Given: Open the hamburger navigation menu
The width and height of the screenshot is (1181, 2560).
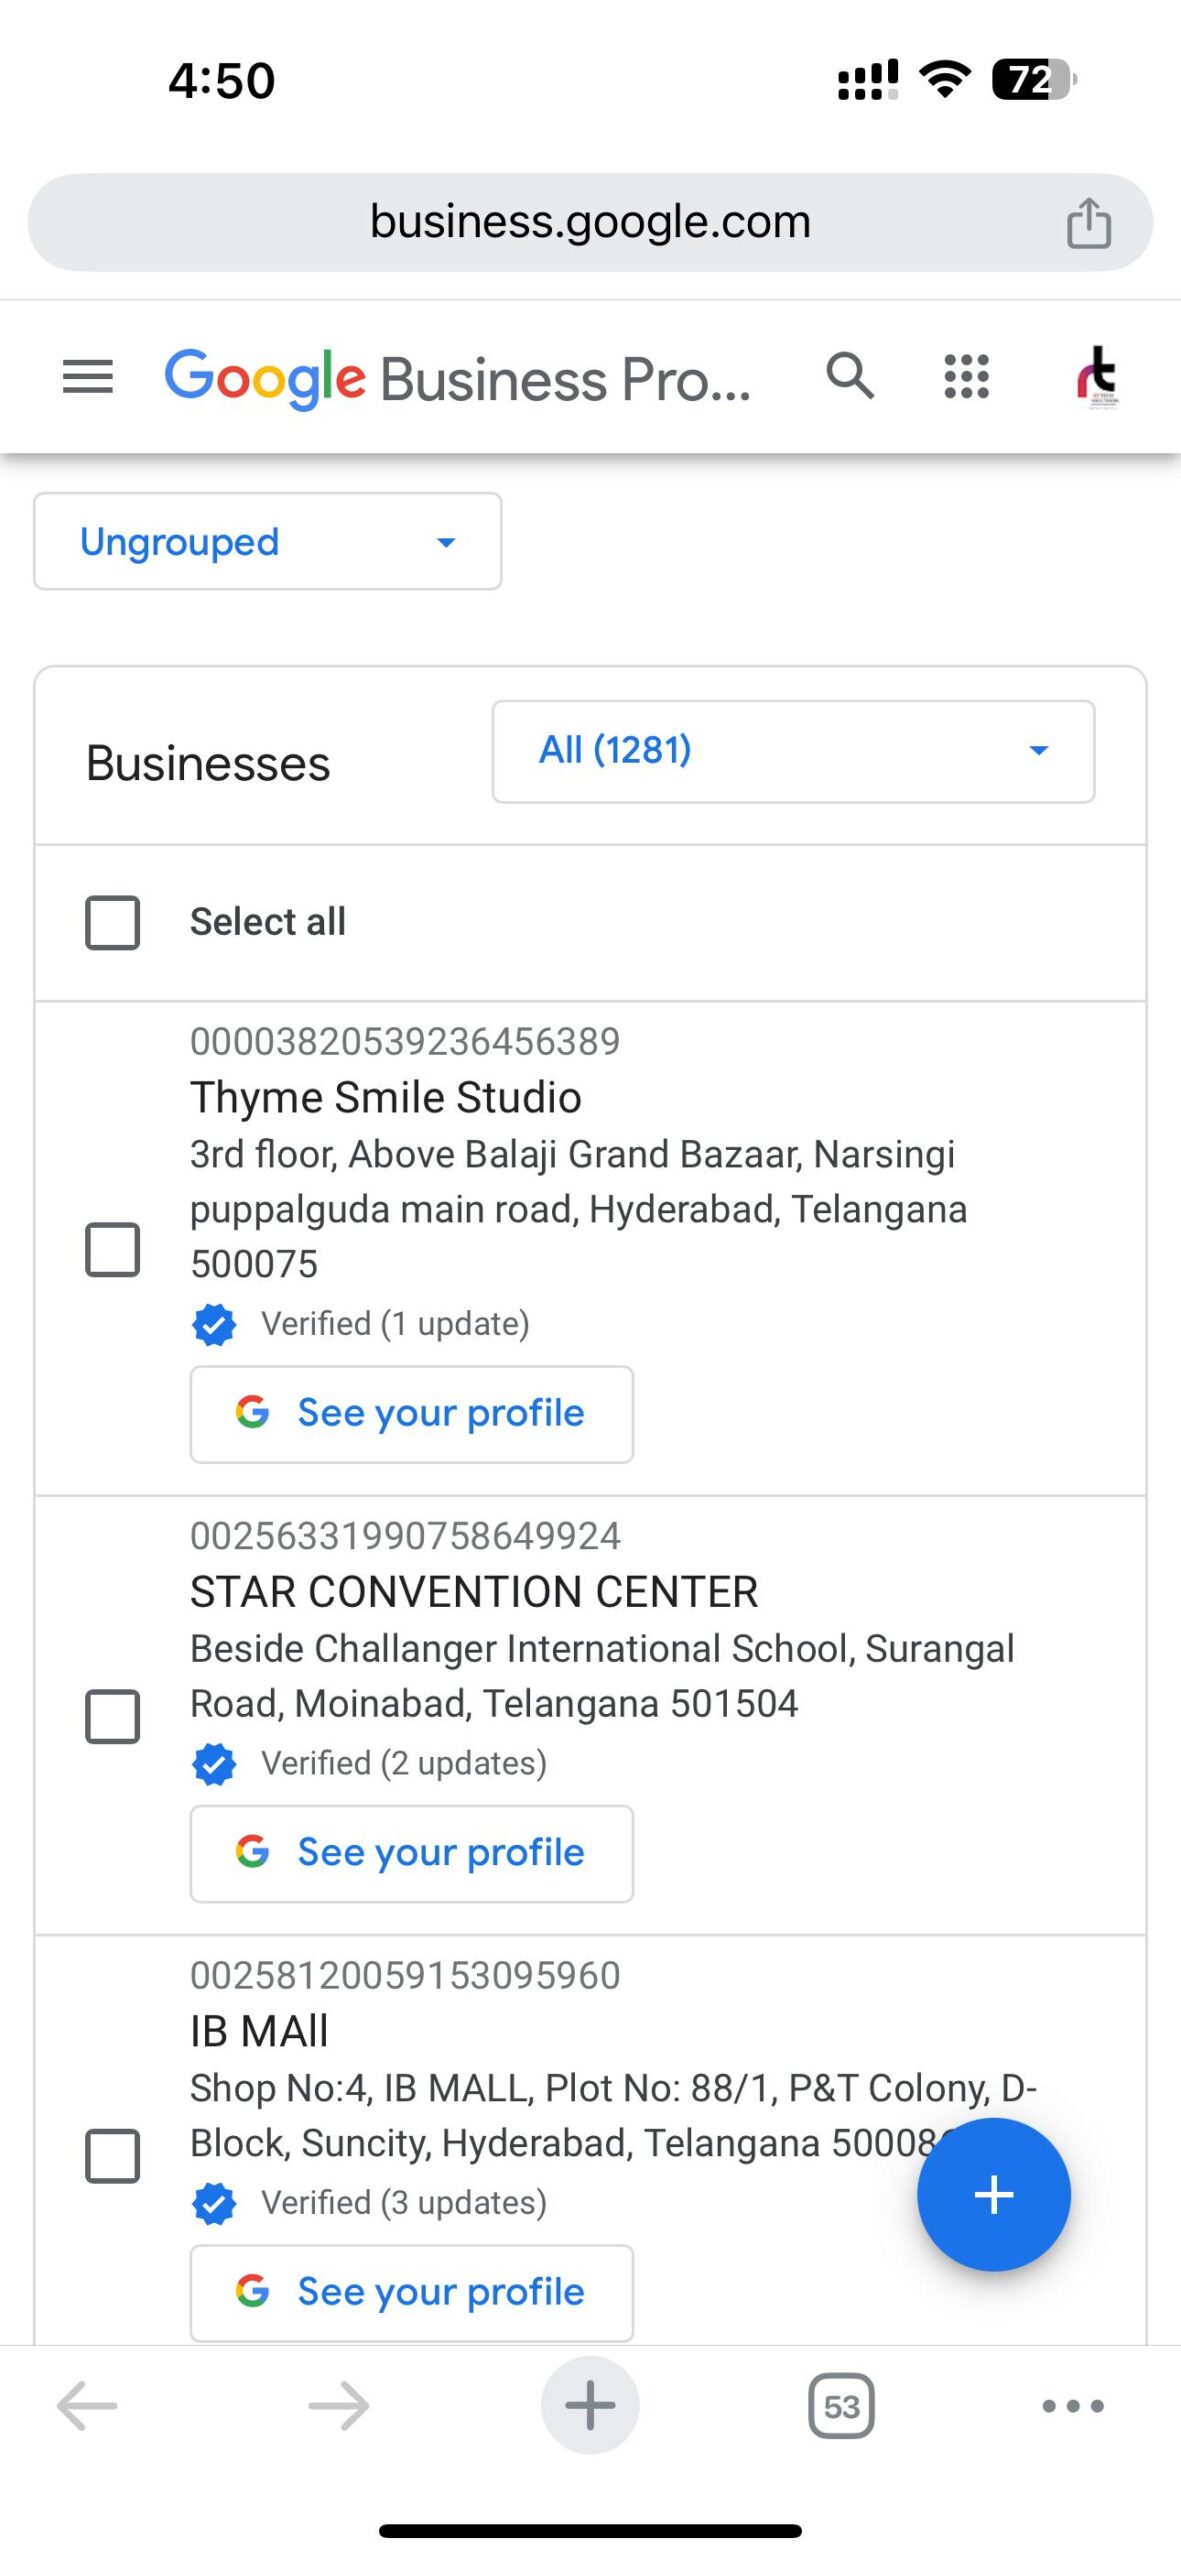Looking at the screenshot, I should (x=88, y=377).
